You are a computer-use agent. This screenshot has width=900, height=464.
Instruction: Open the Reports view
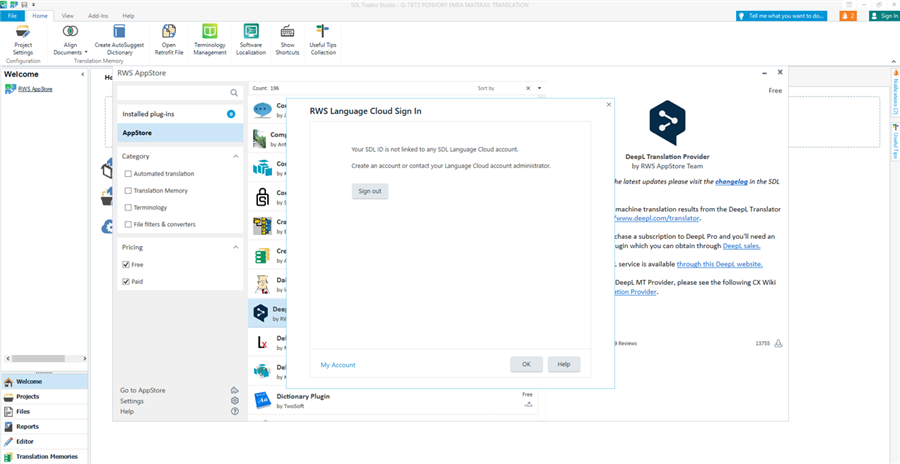44,427
